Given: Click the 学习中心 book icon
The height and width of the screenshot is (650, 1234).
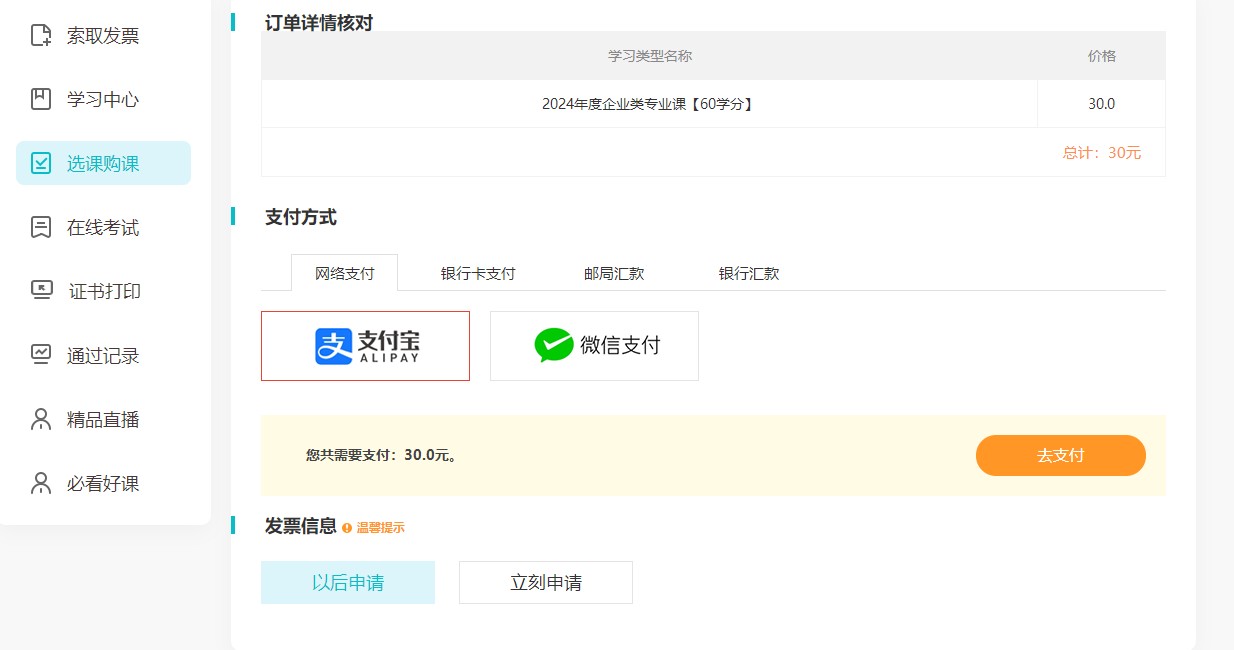Looking at the screenshot, I should coord(41,99).
